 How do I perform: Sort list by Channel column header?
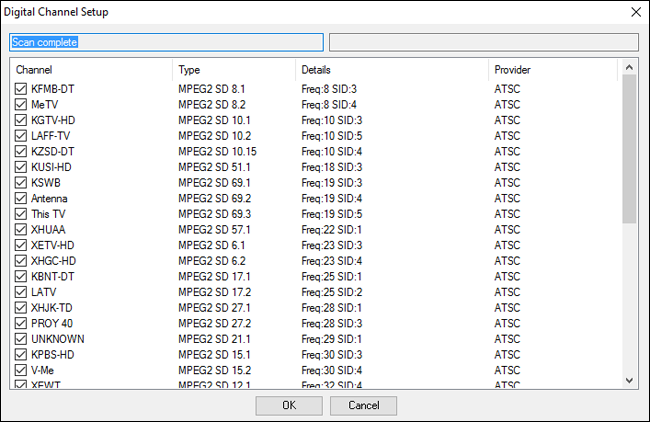point(90,70)
